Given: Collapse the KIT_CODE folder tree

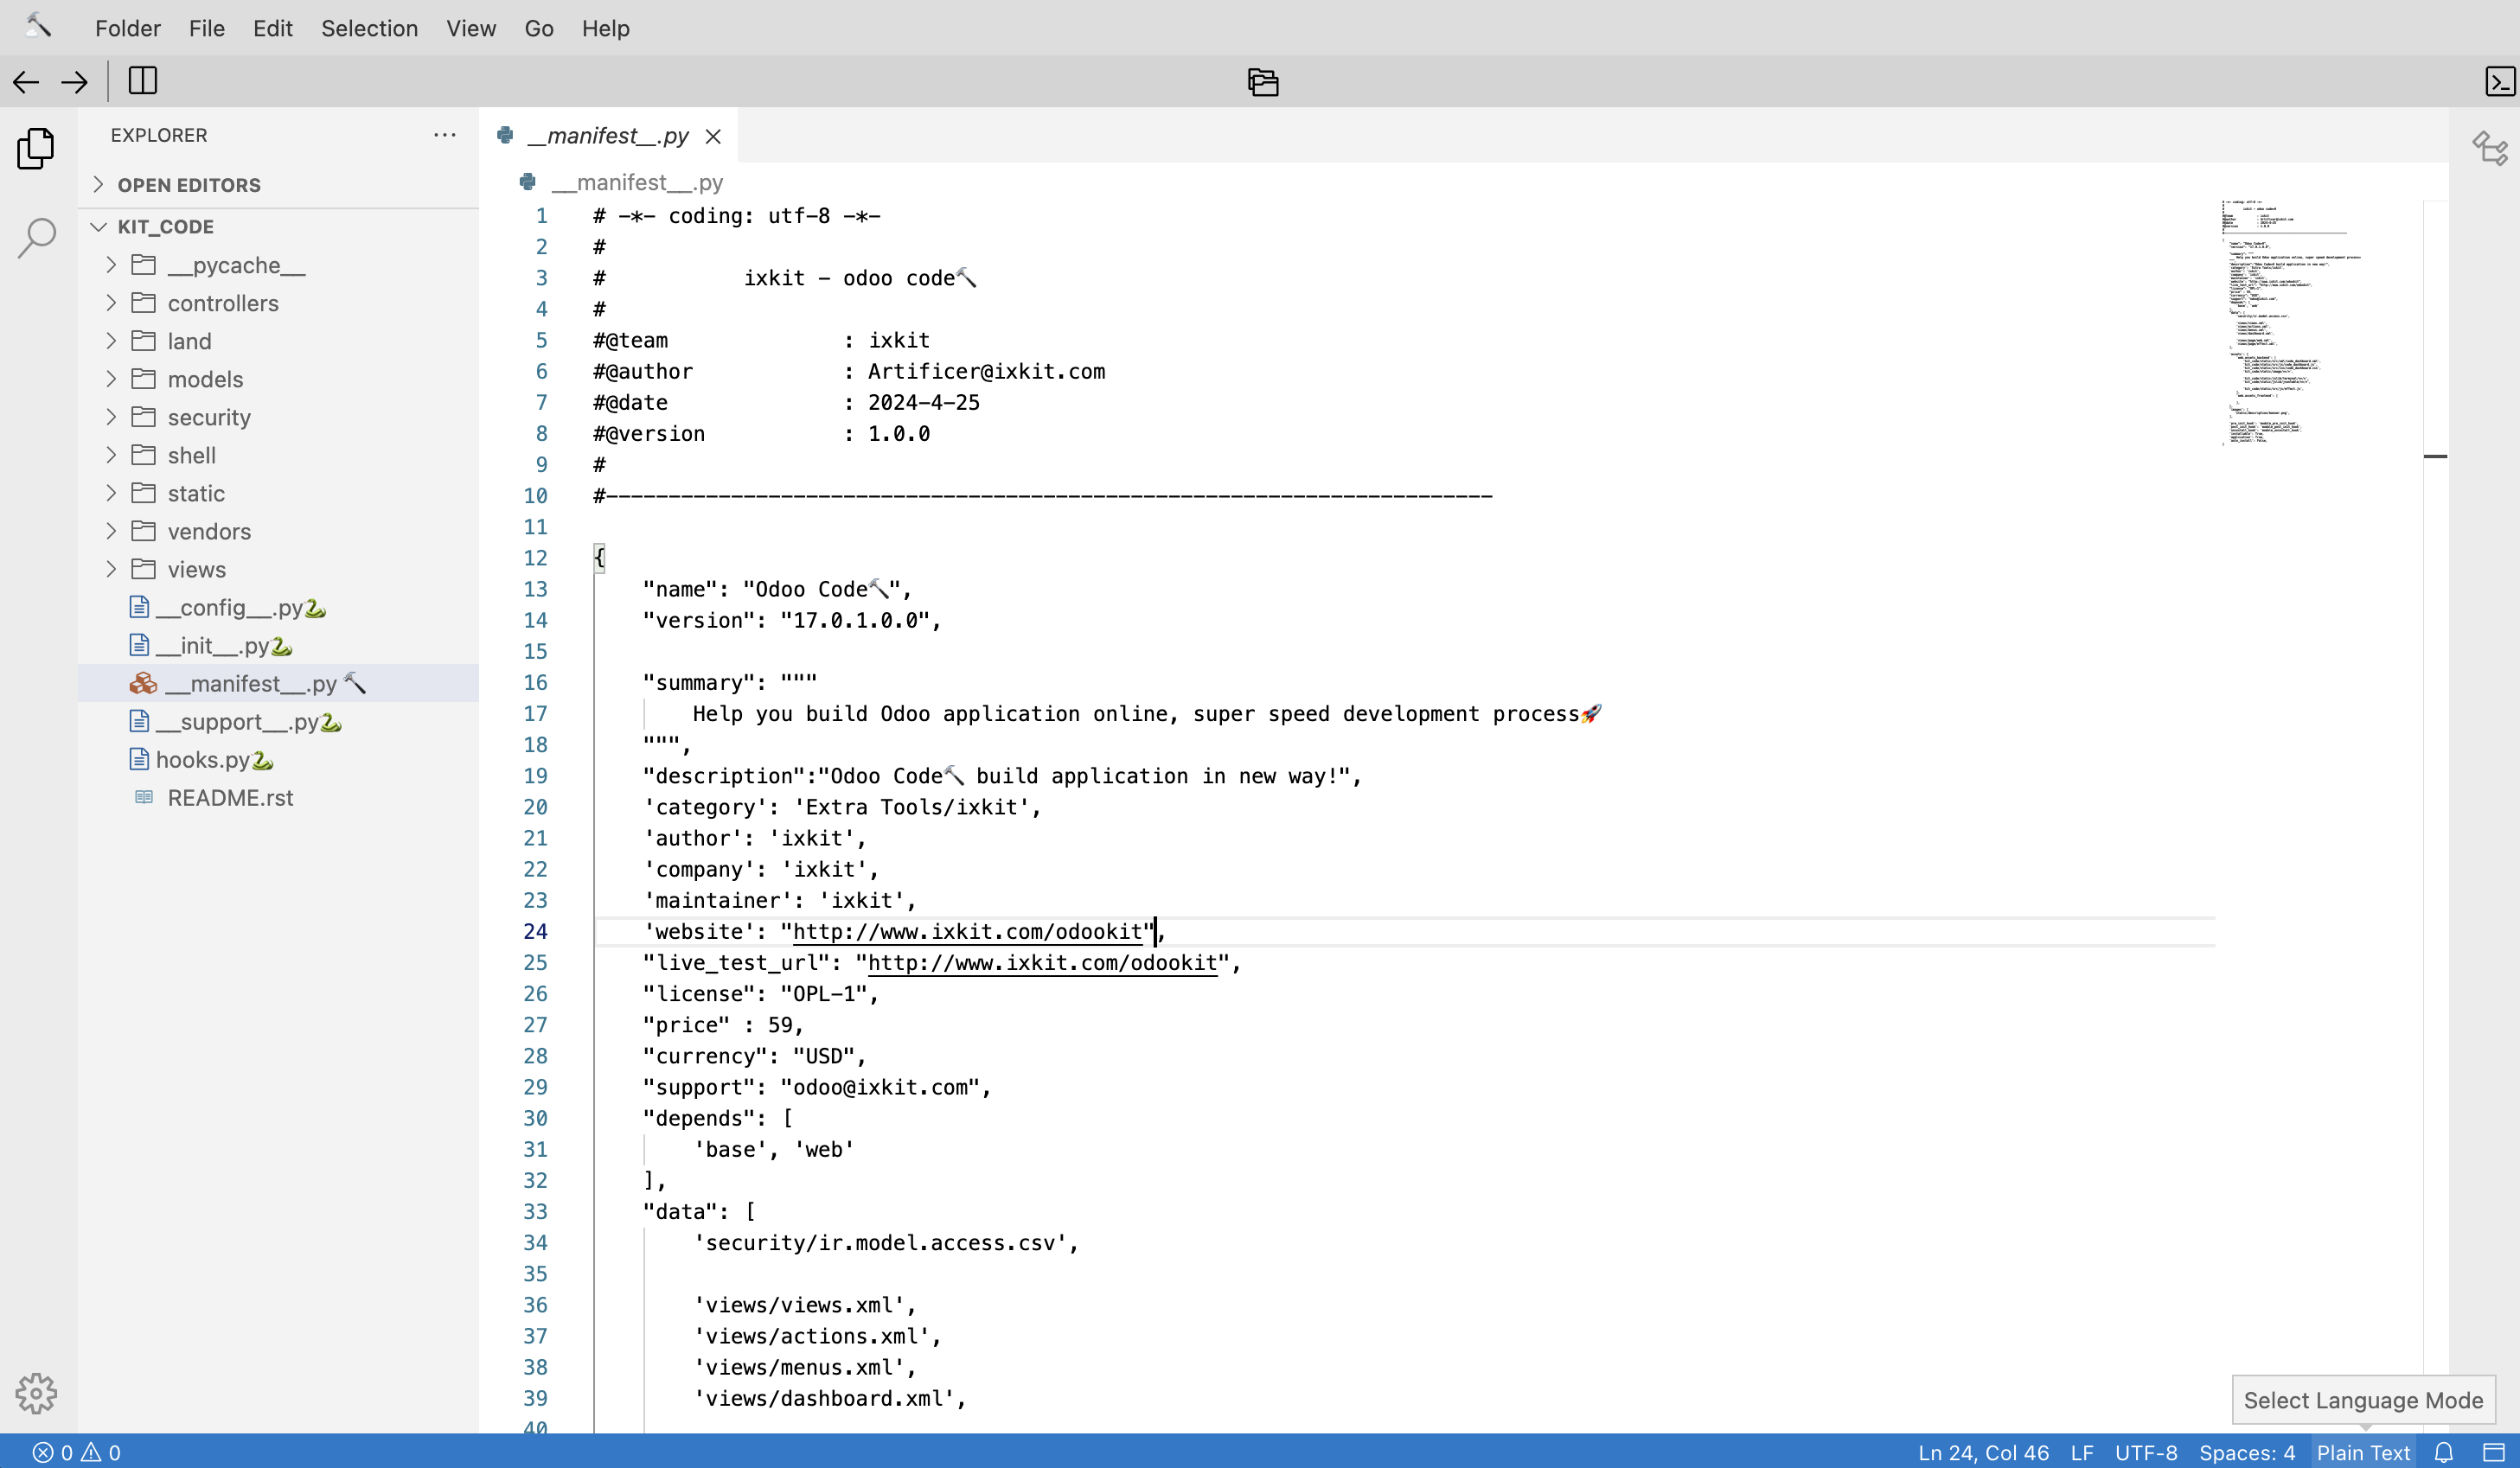Looking at the screenshot, I should coord(165,227).
